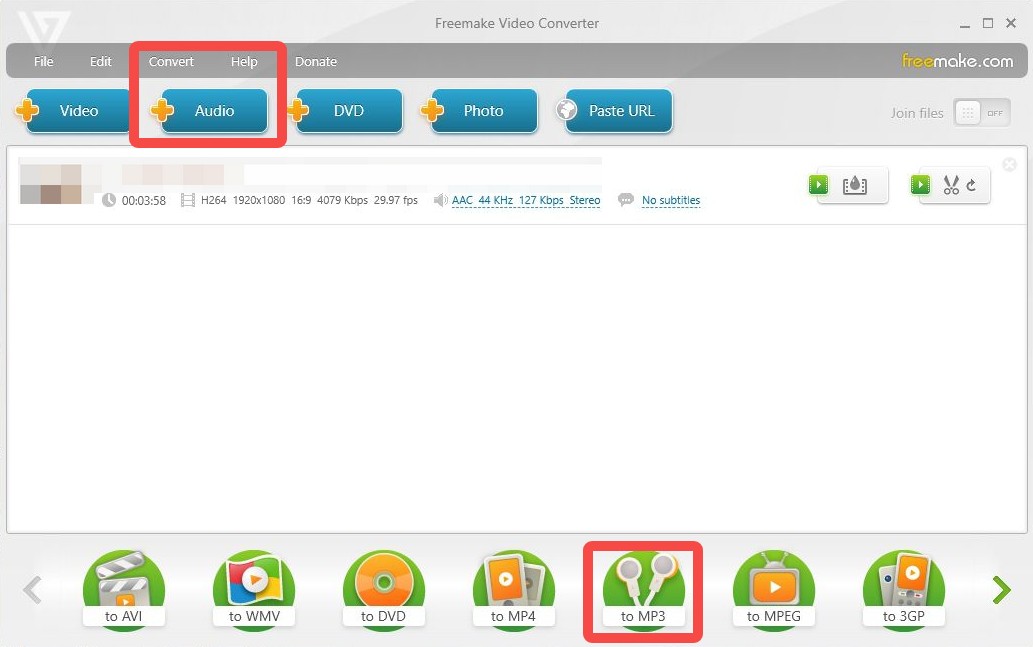Click the Paste URL button
This screenshot has width=1033, height=647.
click(x=615, y=111)
